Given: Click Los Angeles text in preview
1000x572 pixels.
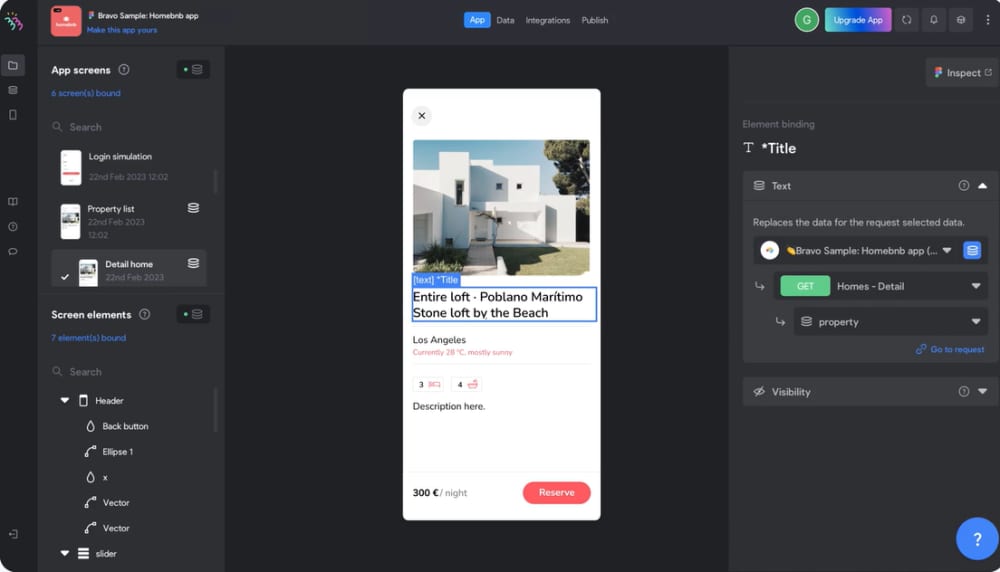Looking at the screenshot, I should pos(439,340).
